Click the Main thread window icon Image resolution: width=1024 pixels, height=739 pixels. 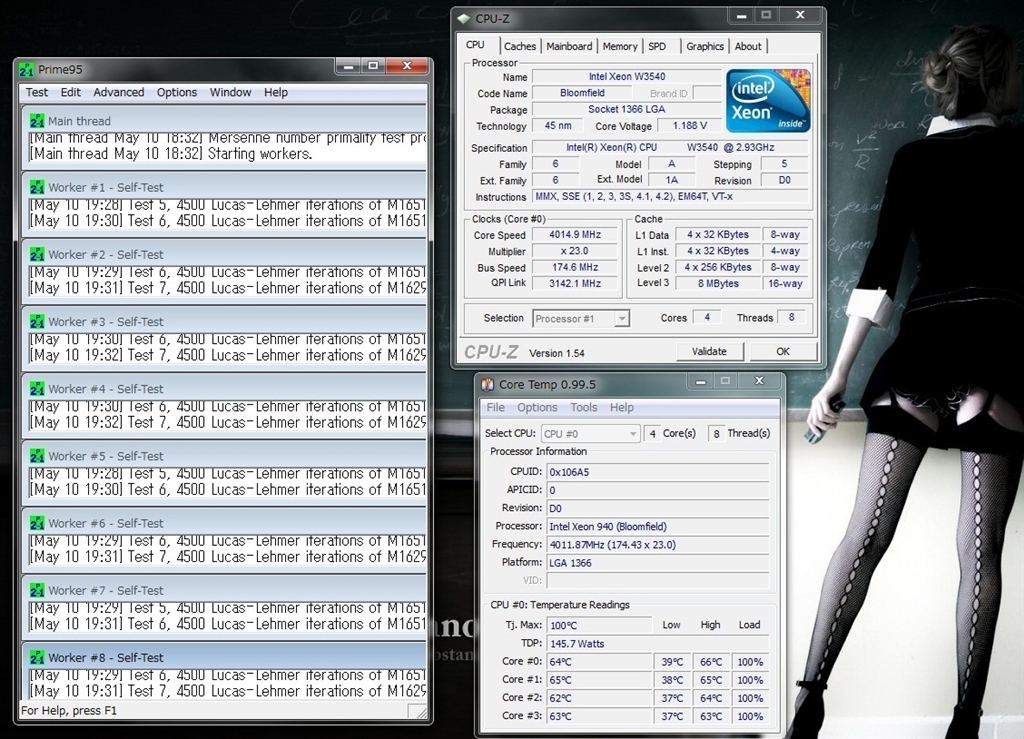click(x=37, y=121)
